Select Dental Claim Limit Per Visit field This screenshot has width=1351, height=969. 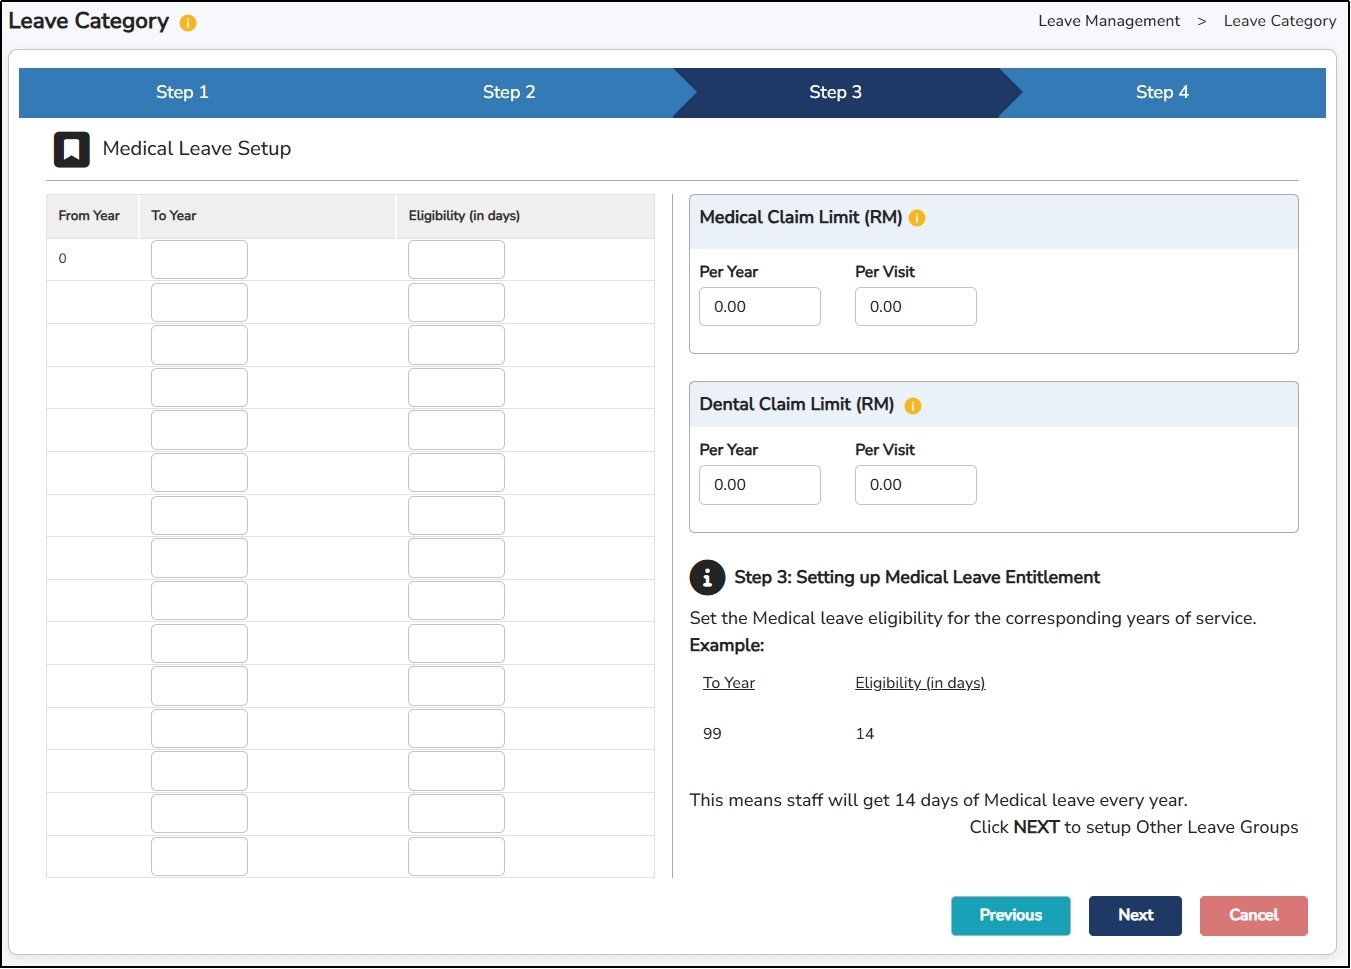coord(915,485)
